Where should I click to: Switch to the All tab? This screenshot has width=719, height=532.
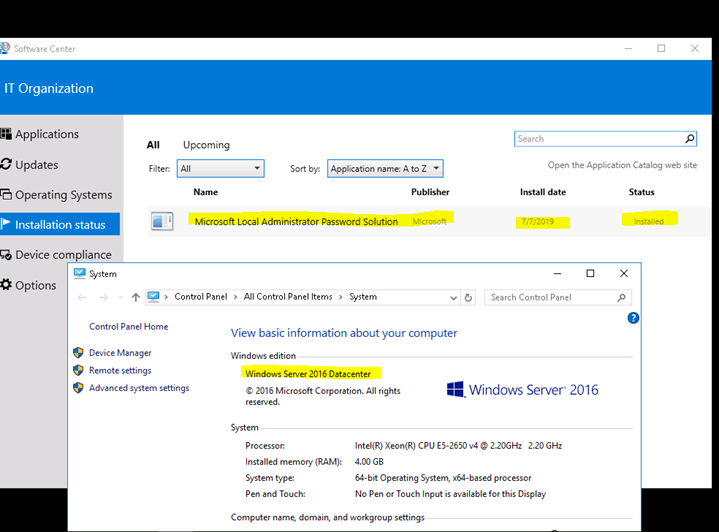click(153, 145)
